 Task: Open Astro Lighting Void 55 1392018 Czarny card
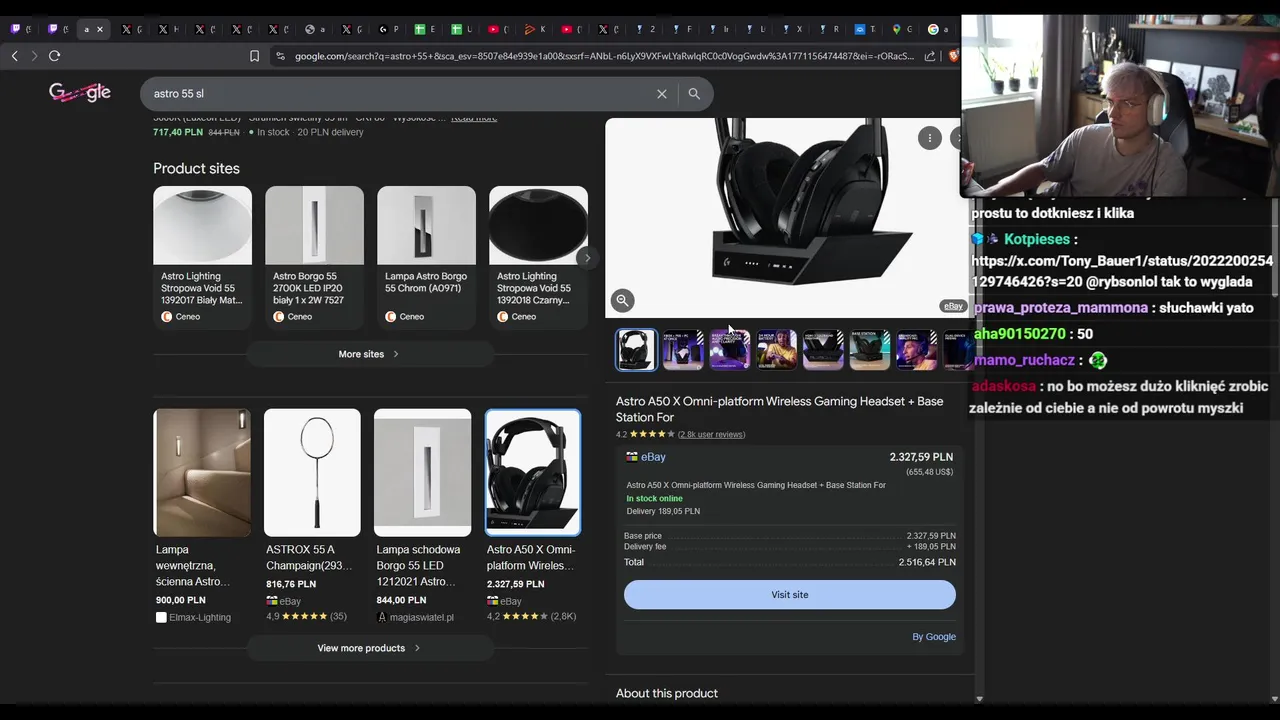coord(538,257)
